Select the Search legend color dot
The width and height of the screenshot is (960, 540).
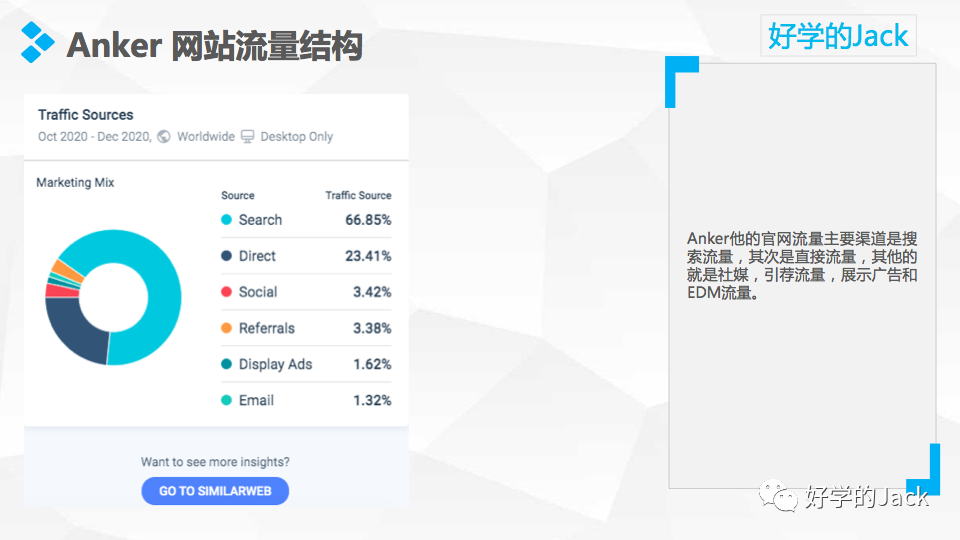point(227,220)
